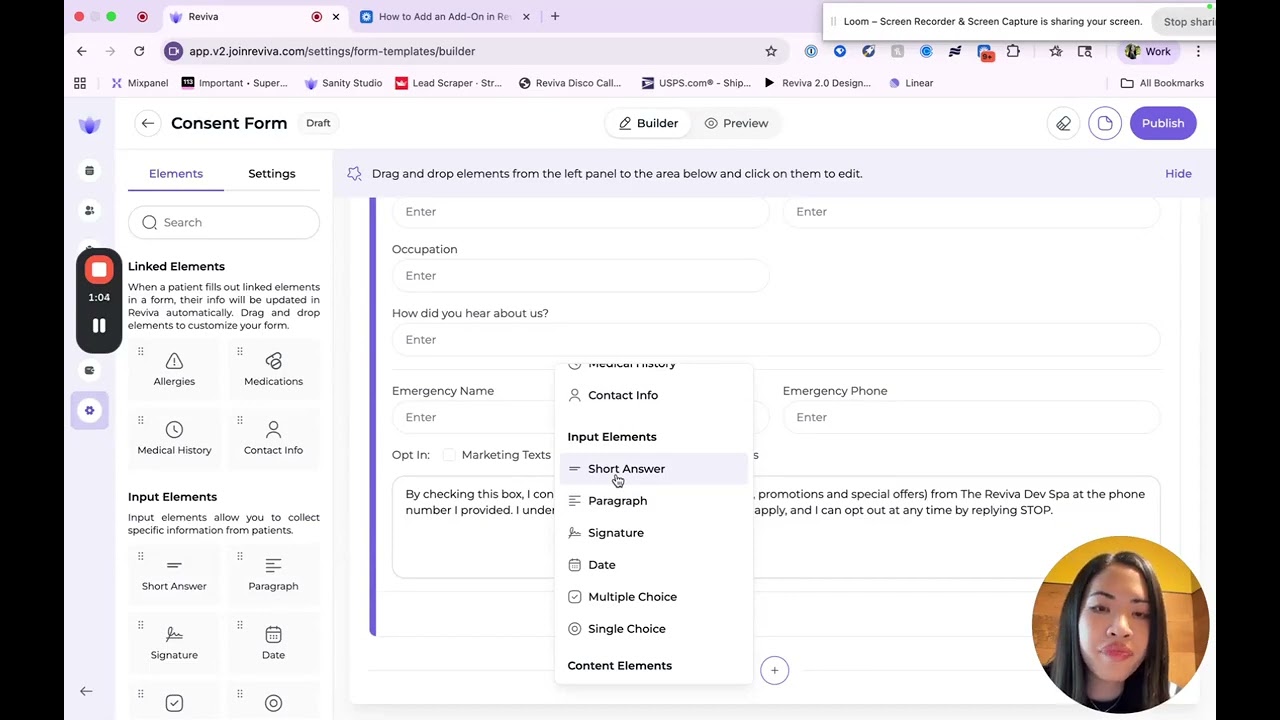Click the Loom camera bubble
Image resolution: width=1280 pixels, height=720 pixels.
coord(1120,624)
